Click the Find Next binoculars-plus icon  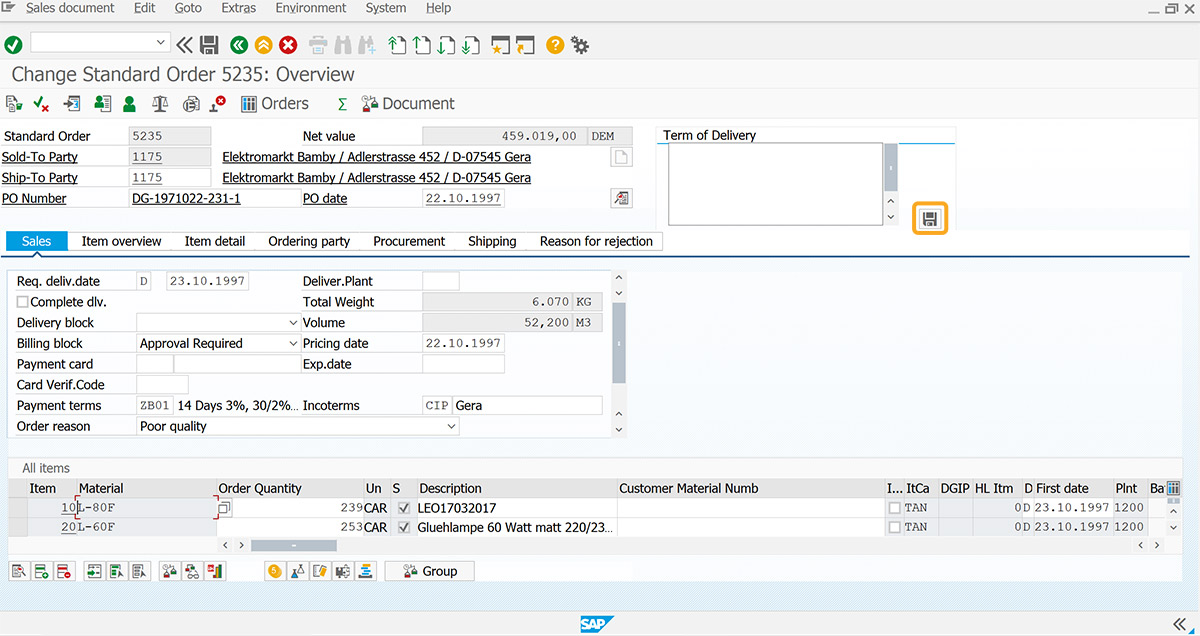click(x=366, y=45)
